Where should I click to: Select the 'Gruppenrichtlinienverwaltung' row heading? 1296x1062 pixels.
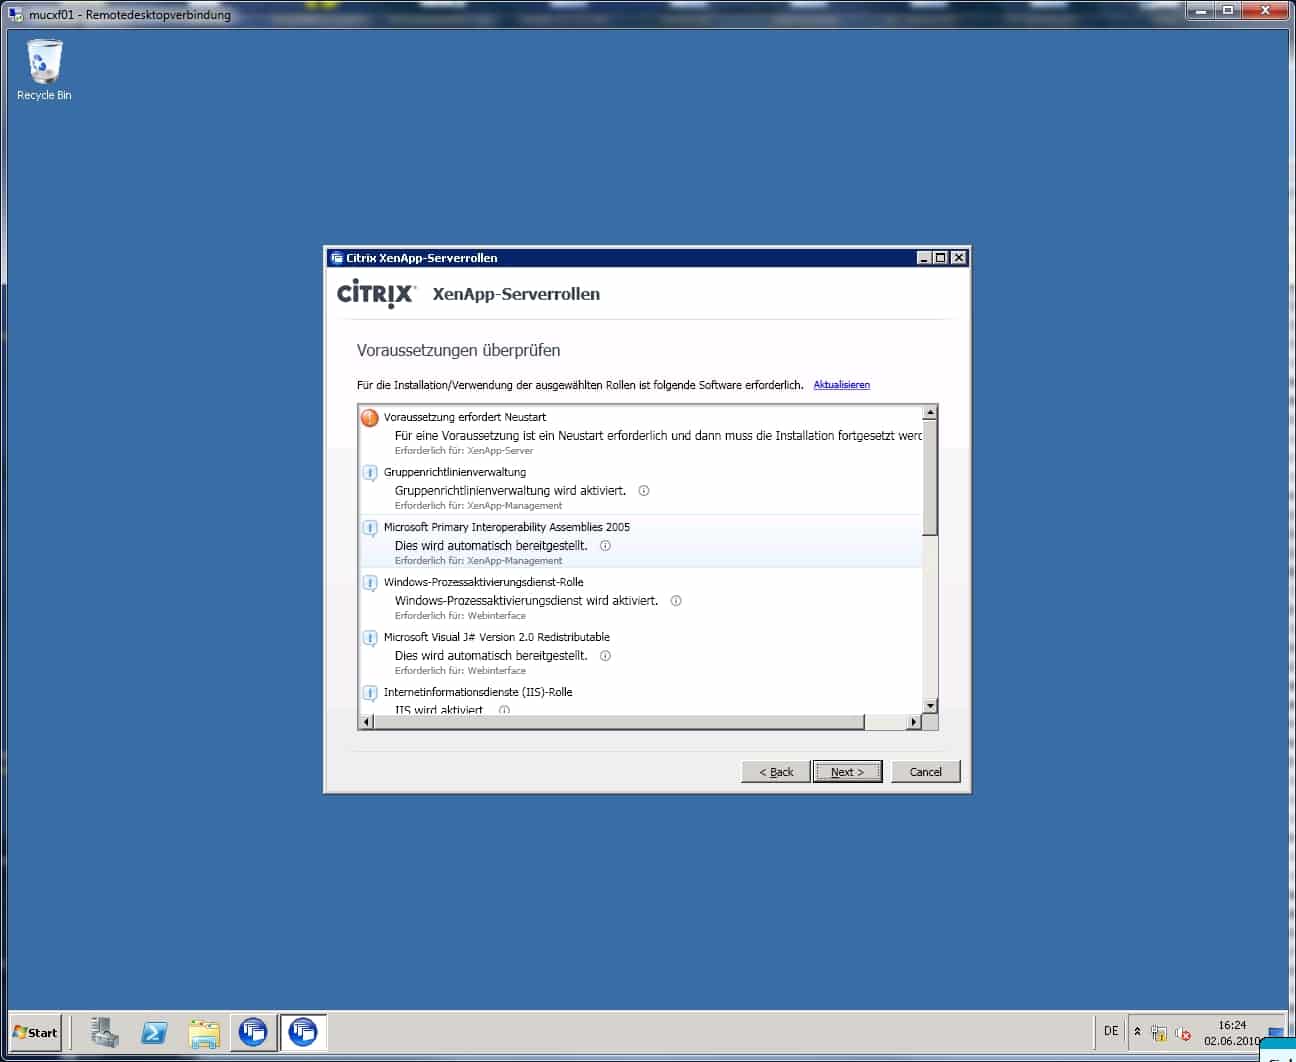455,472
